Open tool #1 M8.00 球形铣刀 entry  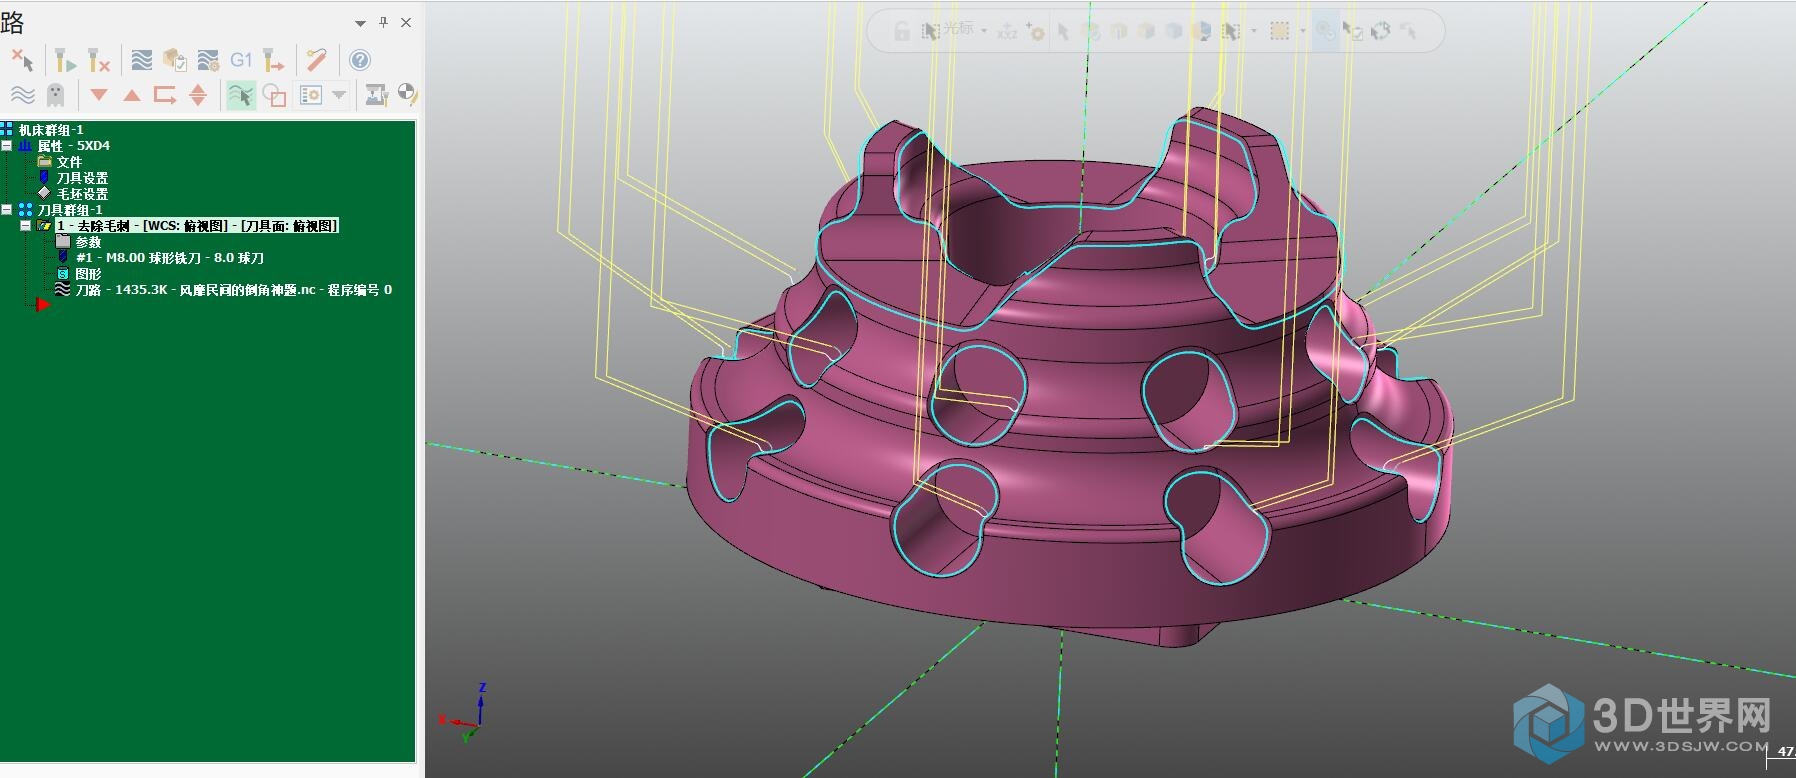[170, 258]
